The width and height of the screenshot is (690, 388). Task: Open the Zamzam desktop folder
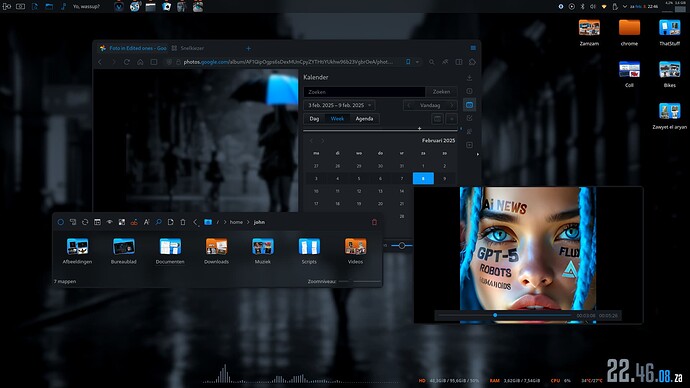tap(589, 32)
